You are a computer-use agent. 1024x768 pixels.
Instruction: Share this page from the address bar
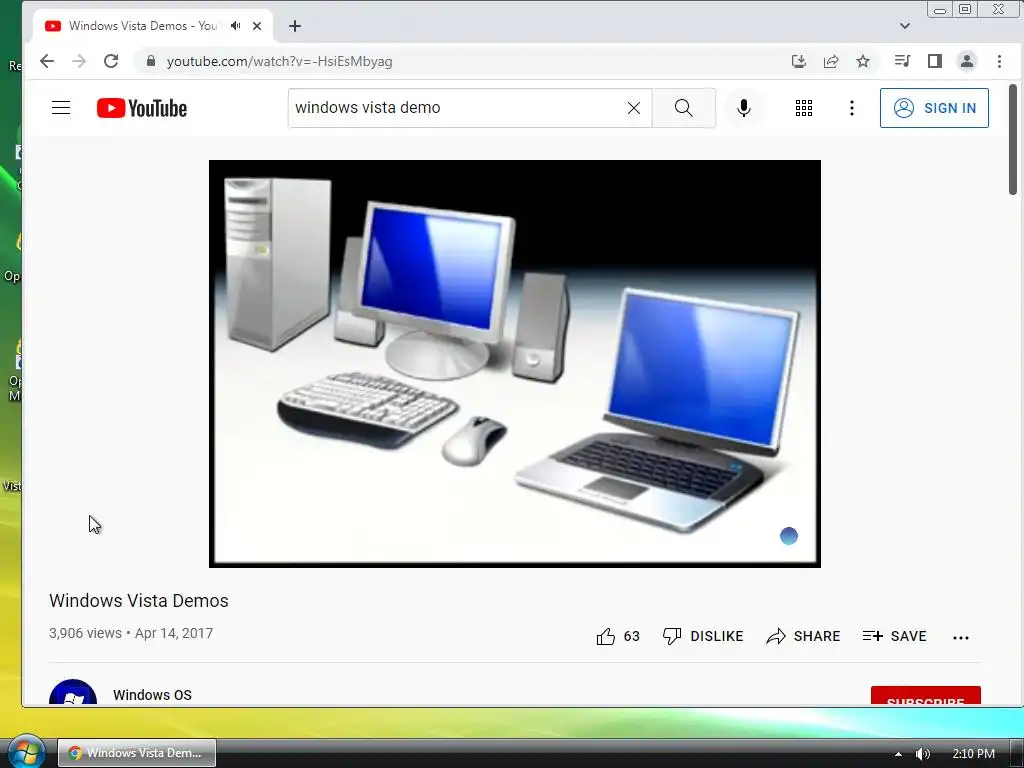tap(831, 61)
